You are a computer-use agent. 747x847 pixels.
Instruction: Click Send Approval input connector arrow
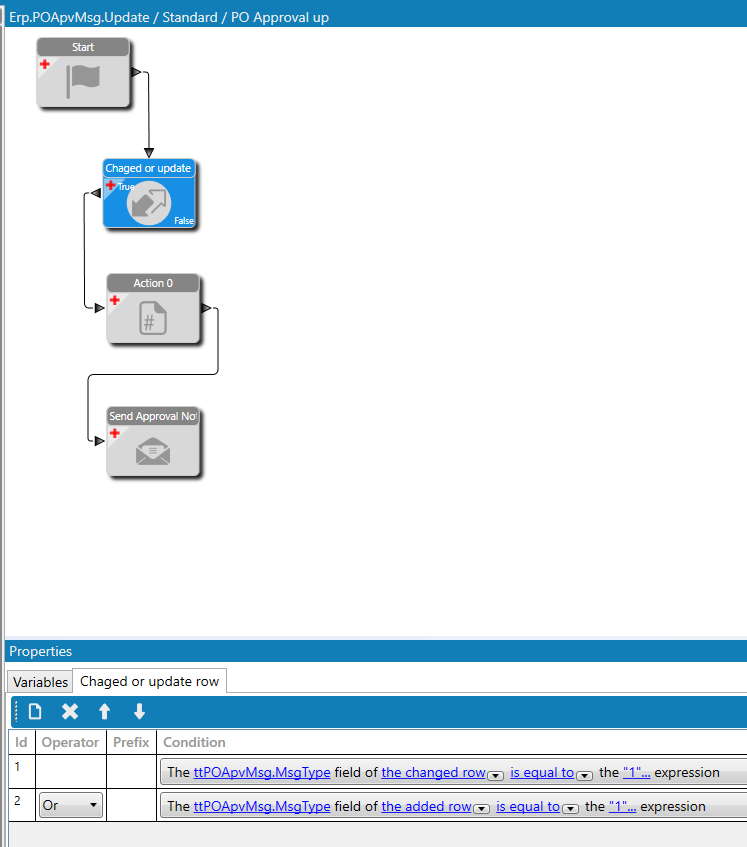point(99,441)
